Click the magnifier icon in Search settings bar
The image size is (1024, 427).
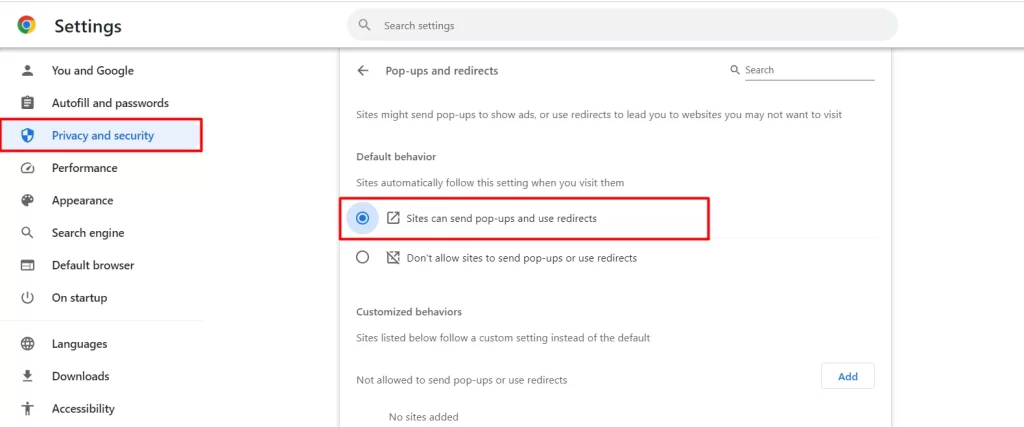click(x=365, y=25)
